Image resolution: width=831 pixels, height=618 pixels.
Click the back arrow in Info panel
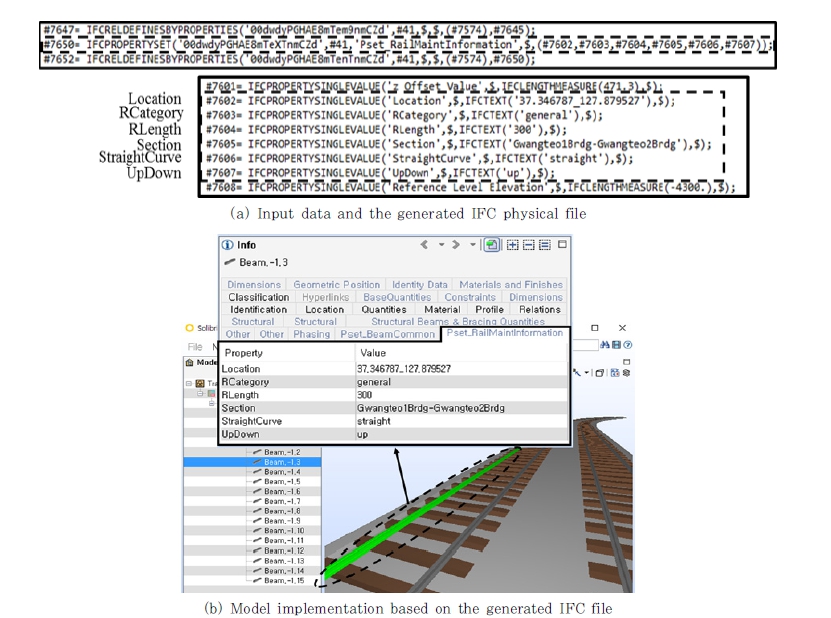[x=425, y=245]
